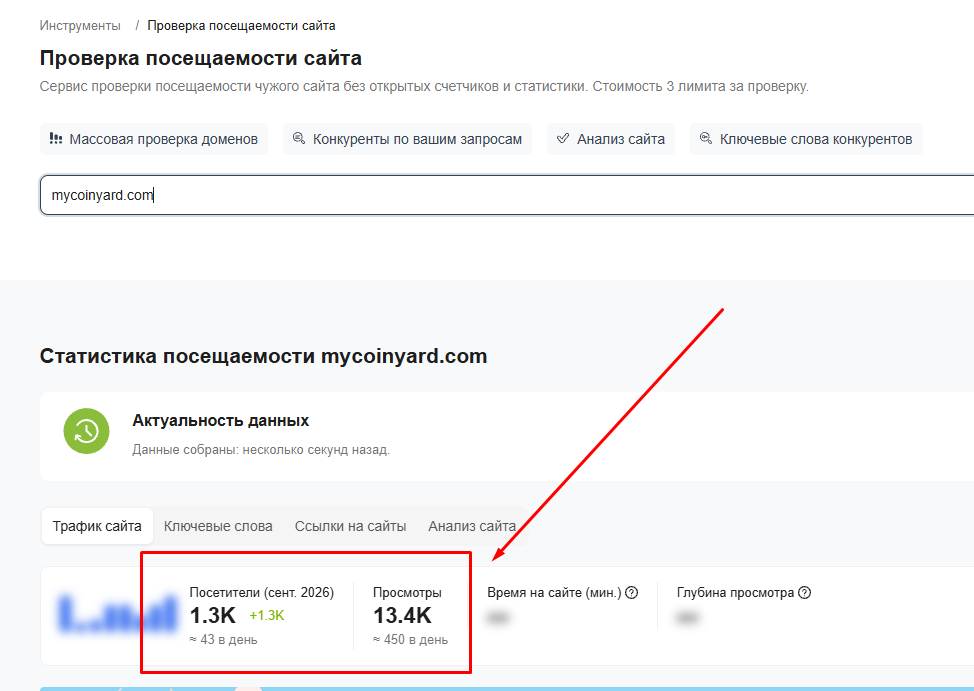
Task: Go to the Анализ сайта tab
Action: click(x=472, y=526)
